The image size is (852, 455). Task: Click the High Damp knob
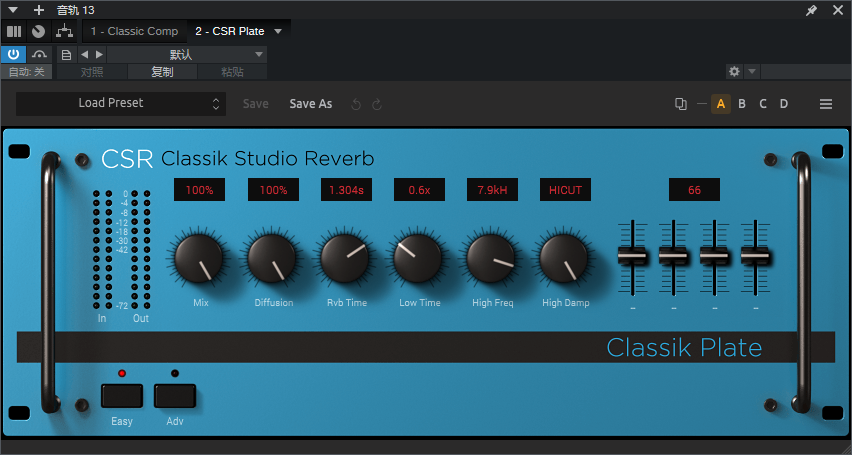[564, 259]
